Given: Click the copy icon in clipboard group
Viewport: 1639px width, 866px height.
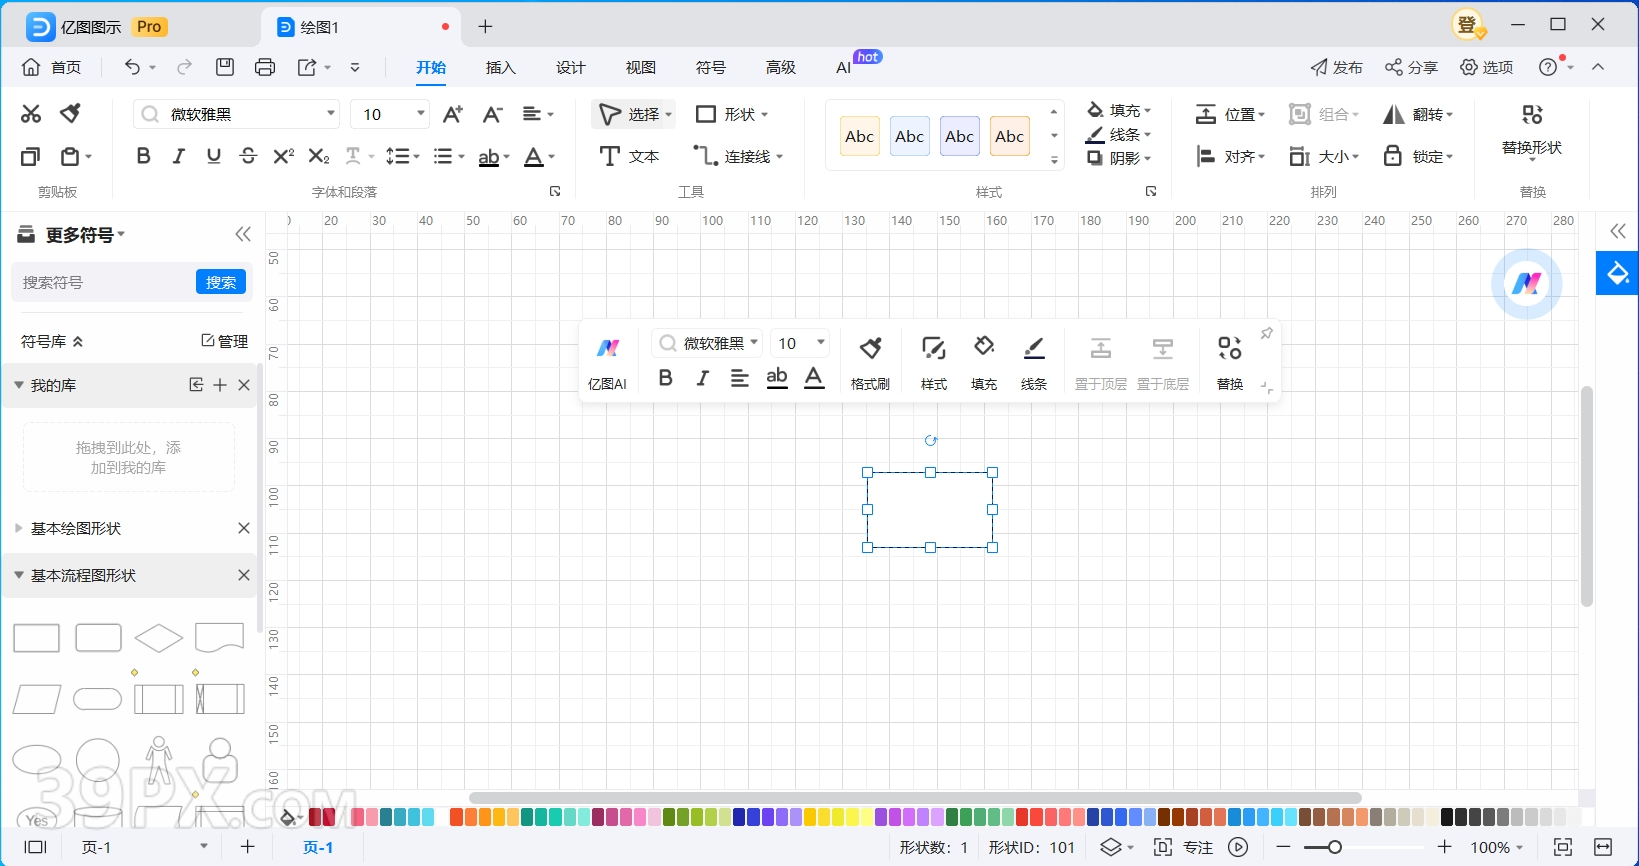Looking at the screenshot, I should tap(31, 157).
